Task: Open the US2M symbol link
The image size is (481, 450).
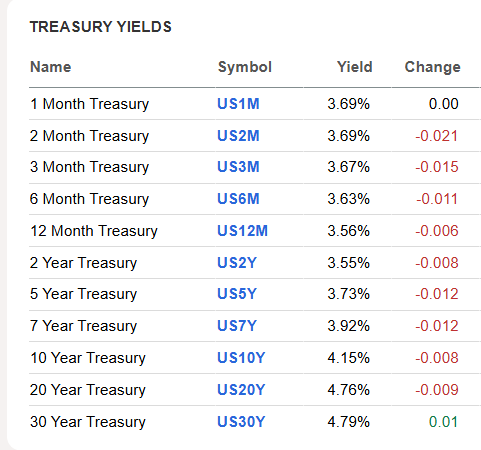Action: pos(238,136)
